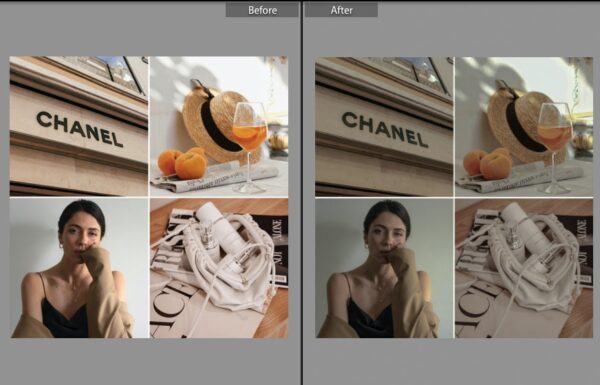Viewport: 600px width, 385px height.
Task: Select the After Chanel storefront photo
Action: pyautogui.click(x=384, y=127)
